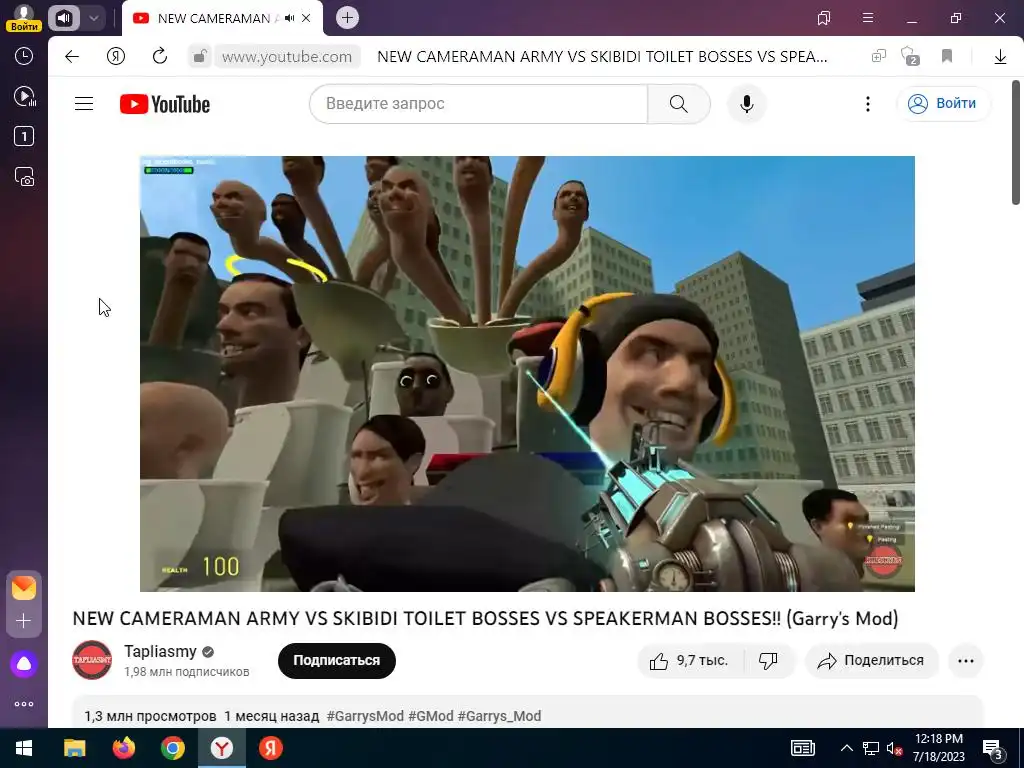Bookmark this page with the bookmark icon

(x=947, y=57)
